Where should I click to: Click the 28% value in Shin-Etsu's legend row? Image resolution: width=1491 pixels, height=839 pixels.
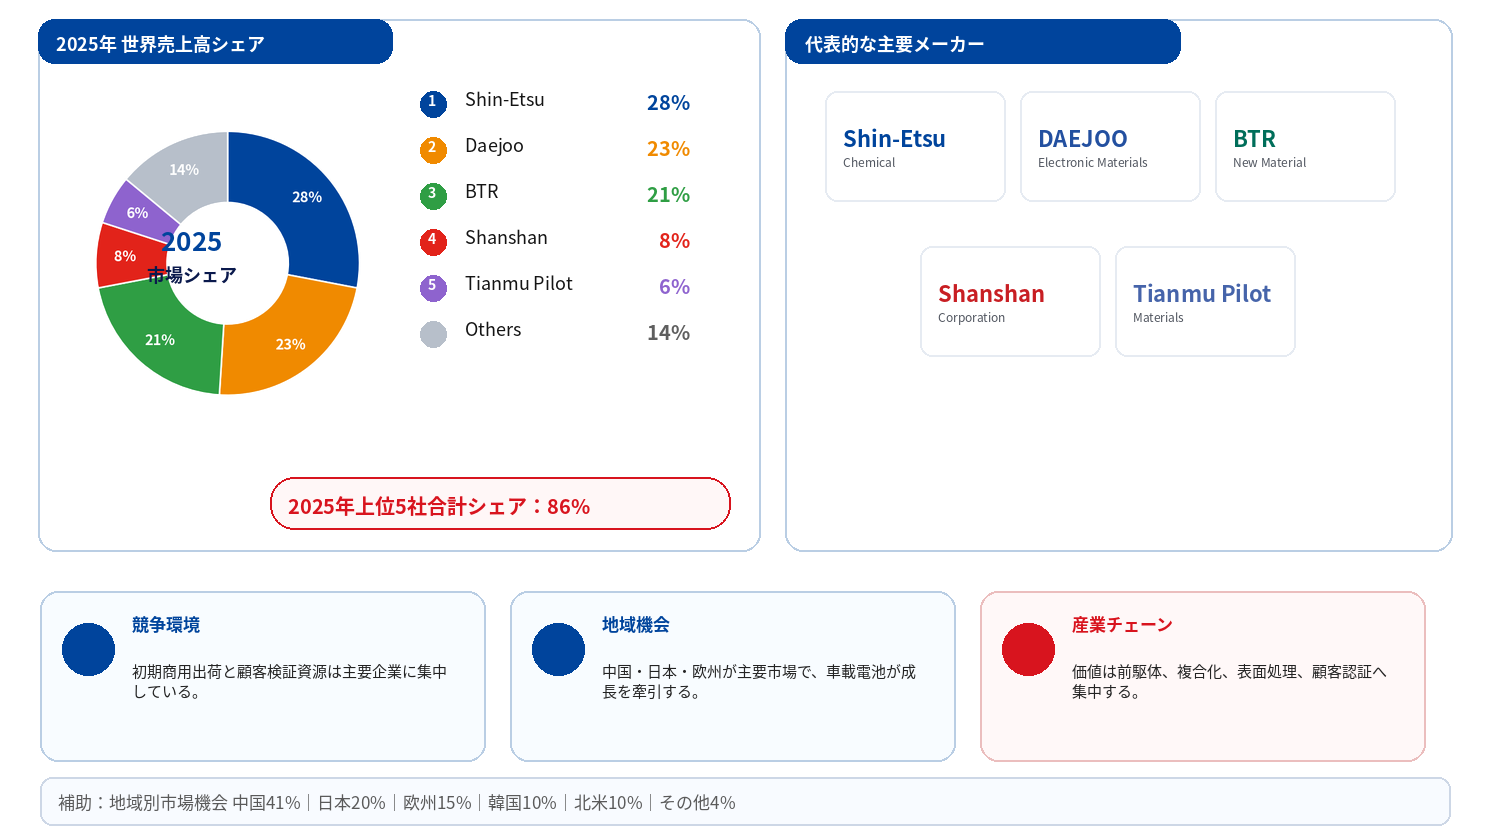tap(668, 103)
